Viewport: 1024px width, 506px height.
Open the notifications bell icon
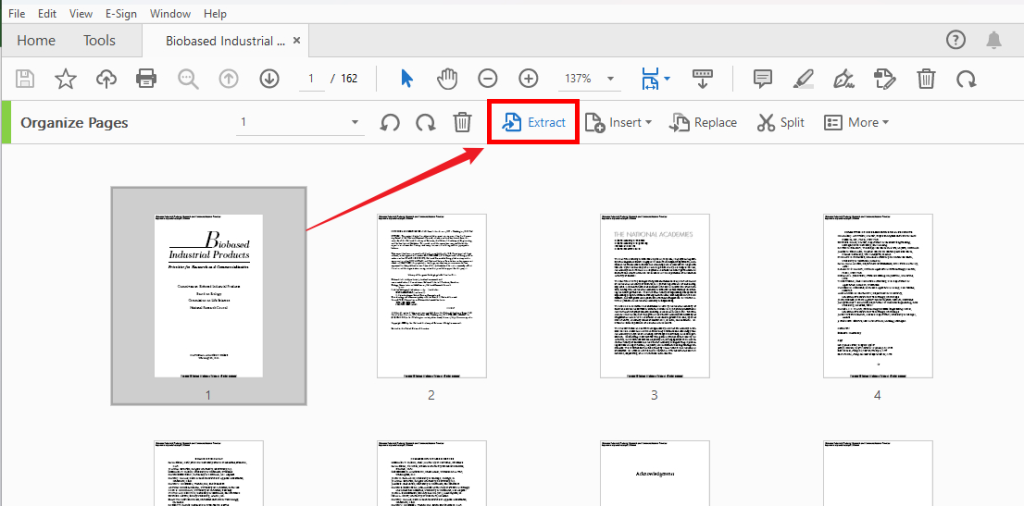(993, 40)
